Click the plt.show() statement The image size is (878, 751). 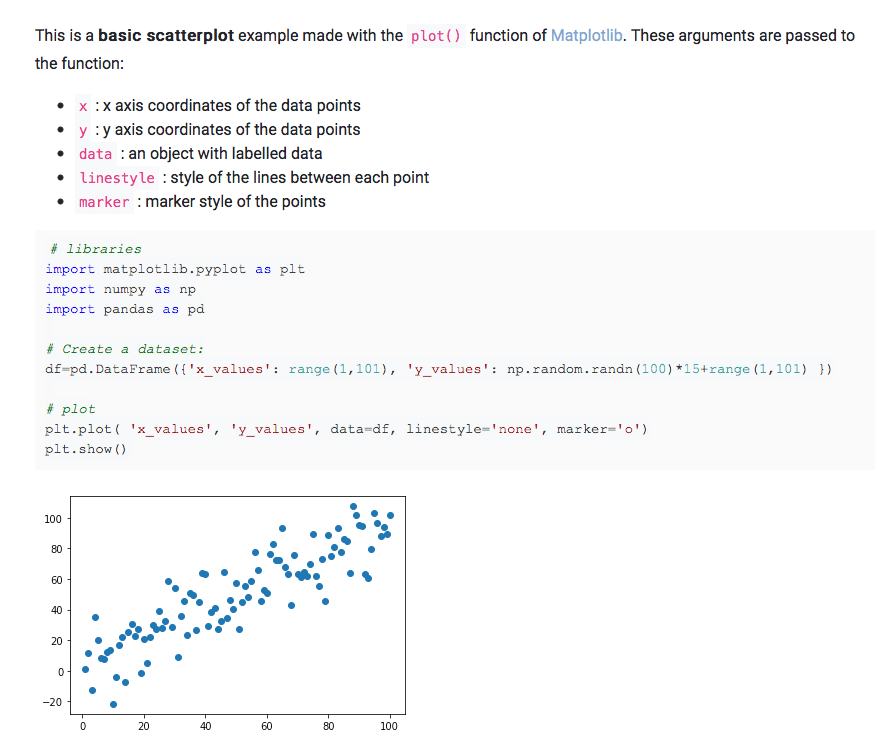click(85, 449)
